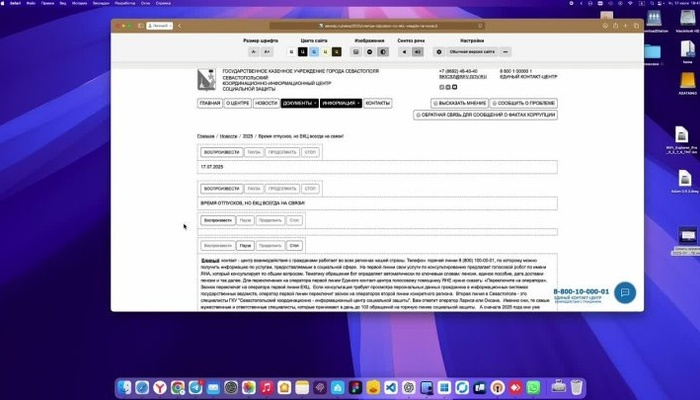Screen dimensions: 700x400
Task: Click Главная breadcrumb link
Action: click(x=206, y=136)
